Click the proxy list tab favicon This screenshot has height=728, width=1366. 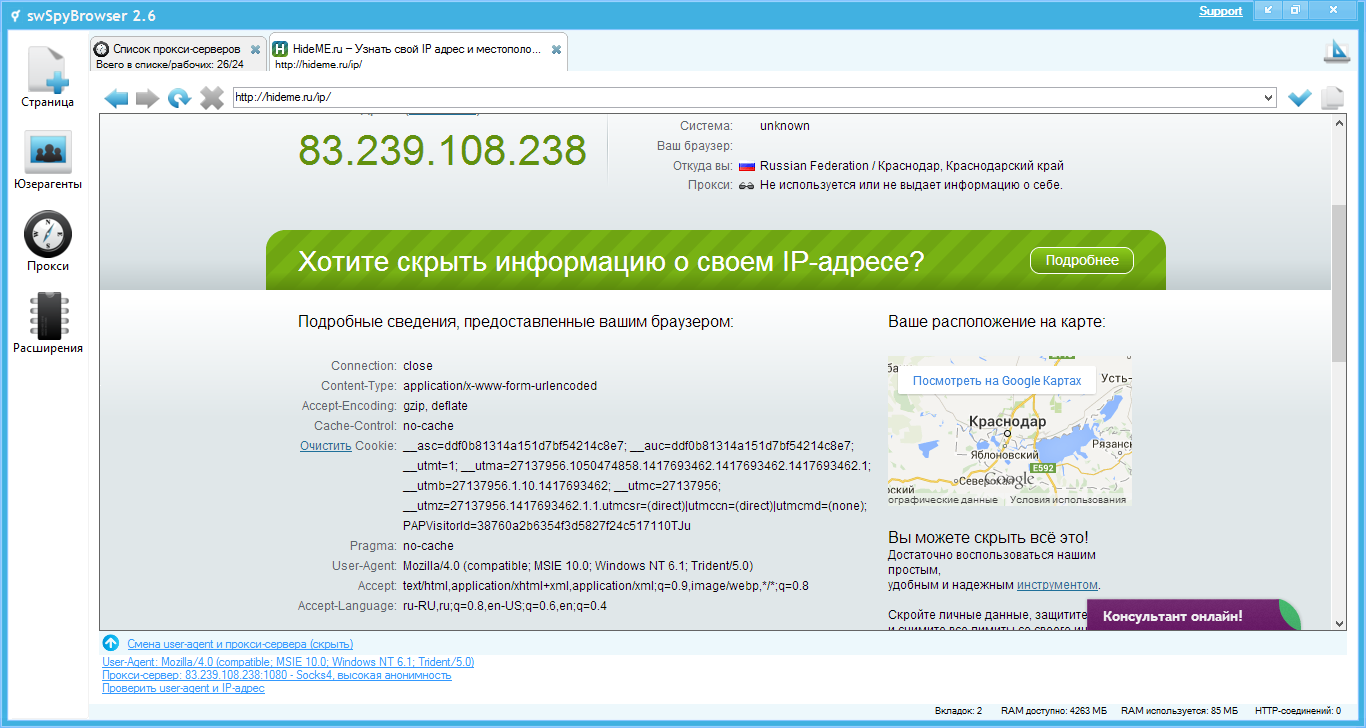[102, 49]
